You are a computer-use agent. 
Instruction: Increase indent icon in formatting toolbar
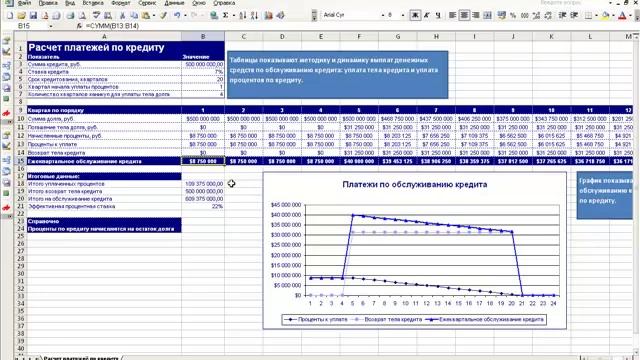point(574,16)
